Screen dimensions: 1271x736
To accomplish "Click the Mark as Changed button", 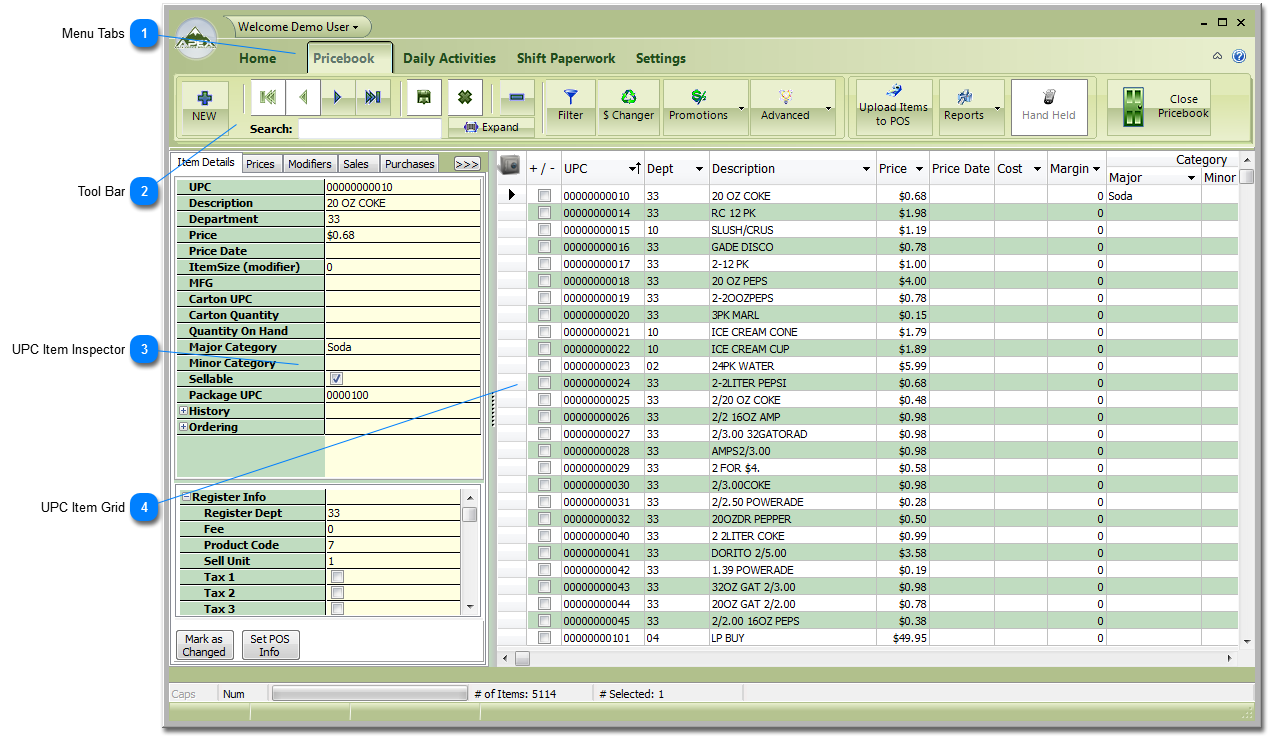I will pyautogui.click(x=204, y=645).
